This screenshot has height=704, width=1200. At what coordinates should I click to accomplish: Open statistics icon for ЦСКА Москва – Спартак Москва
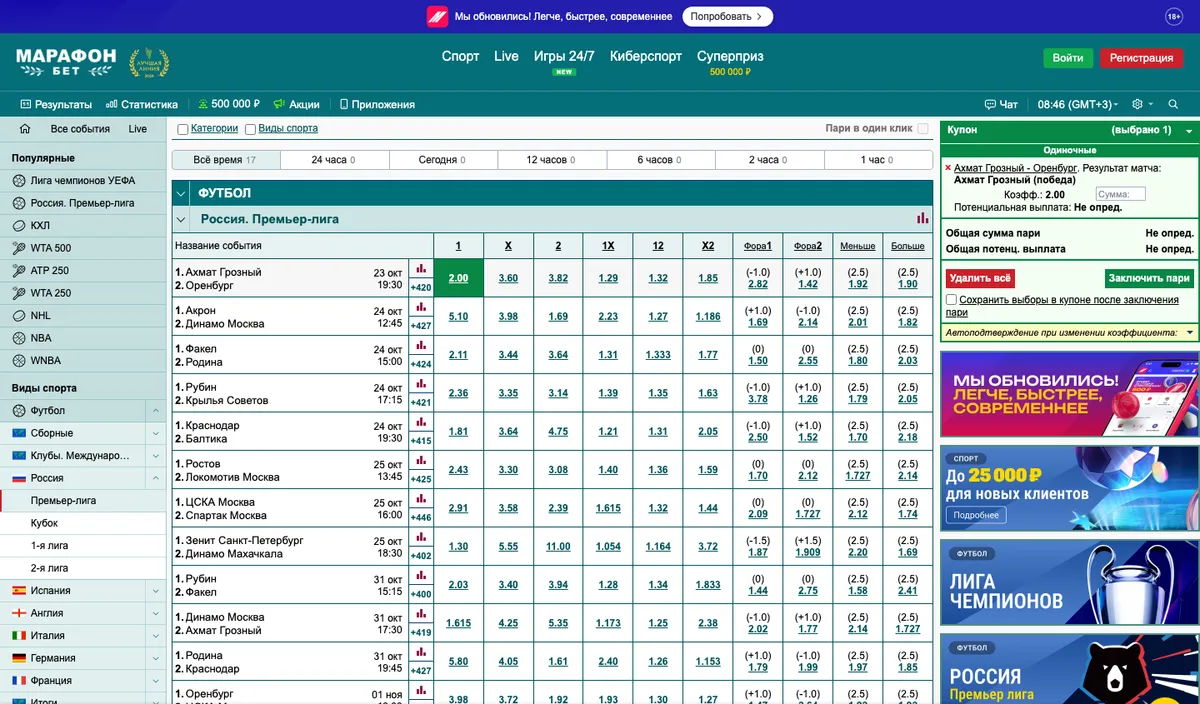tap(421, 499)
